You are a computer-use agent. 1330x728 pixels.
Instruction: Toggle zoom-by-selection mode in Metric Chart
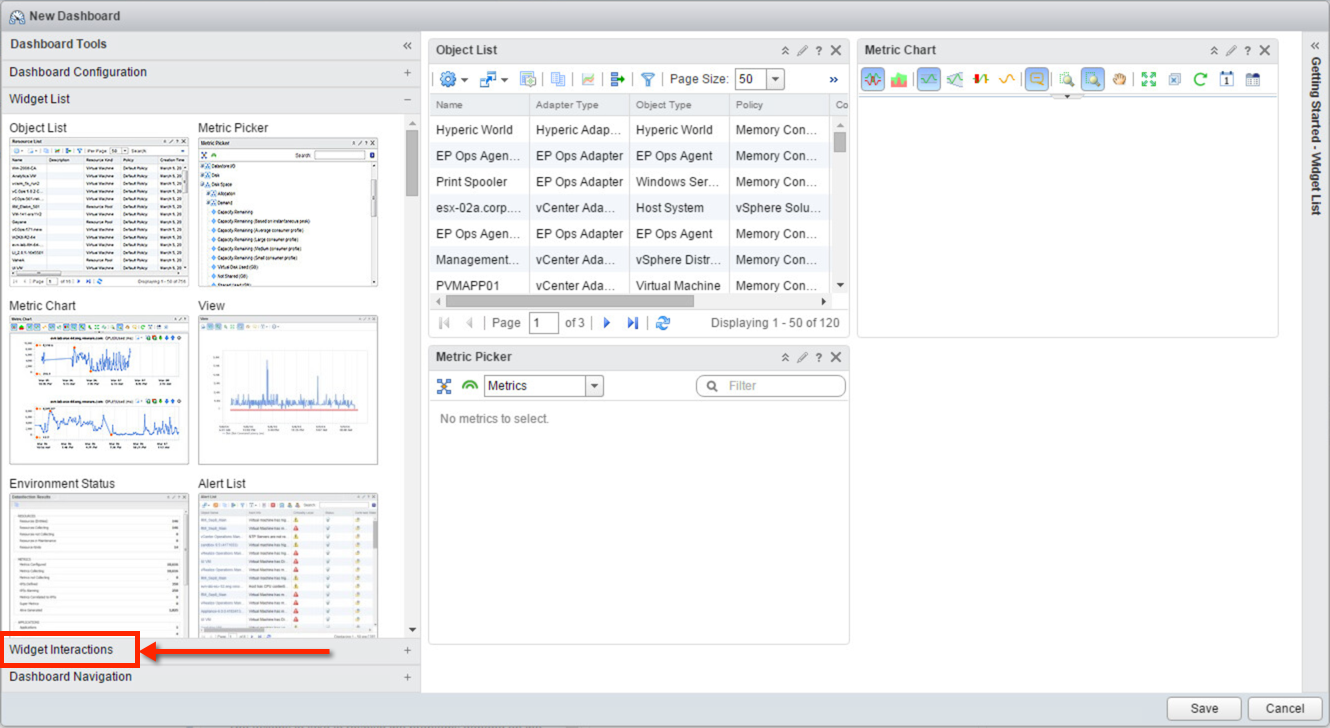coord(1092,79)
